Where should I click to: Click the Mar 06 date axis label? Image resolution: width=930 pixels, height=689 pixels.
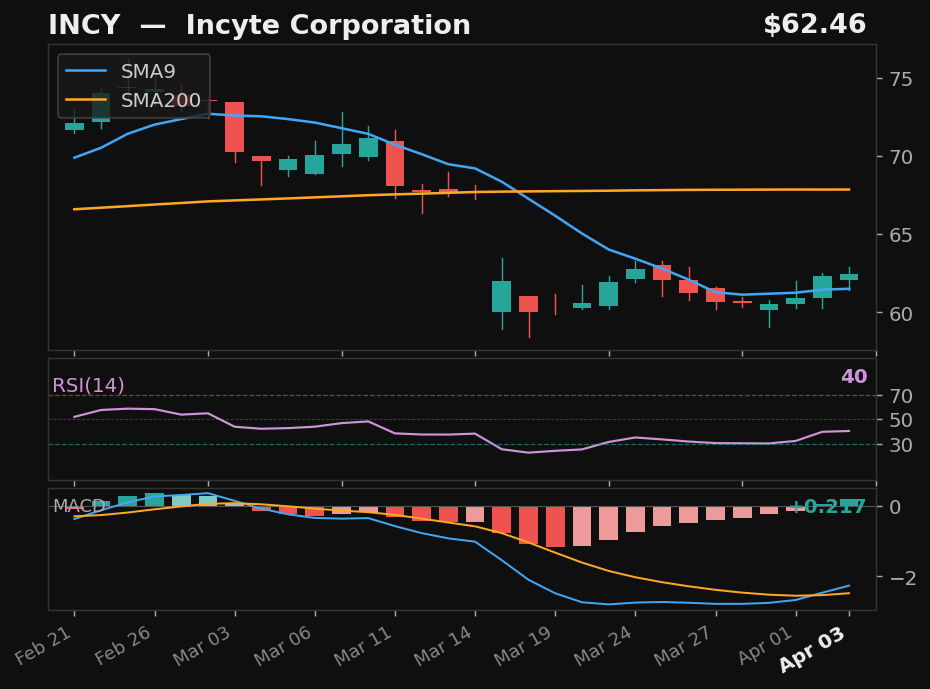click(x=283, y=646)
